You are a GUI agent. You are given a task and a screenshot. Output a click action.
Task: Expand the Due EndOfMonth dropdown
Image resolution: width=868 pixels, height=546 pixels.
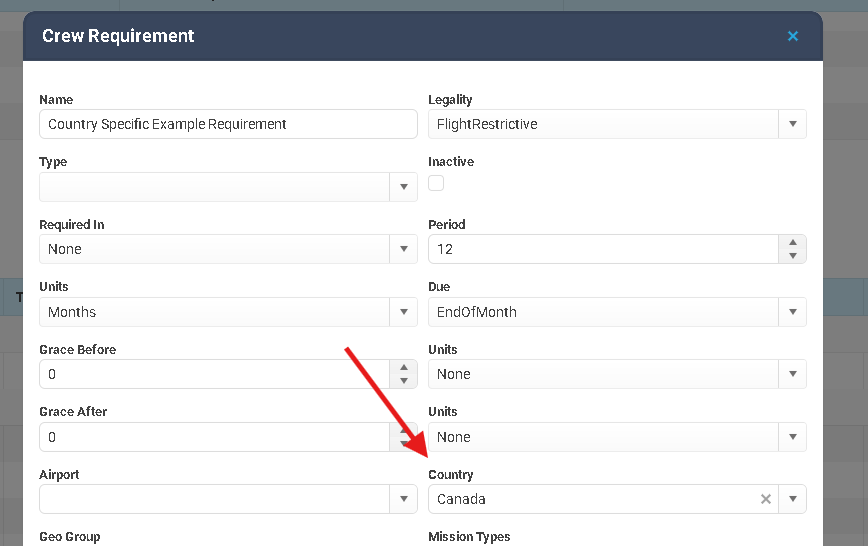pos(792,312)
